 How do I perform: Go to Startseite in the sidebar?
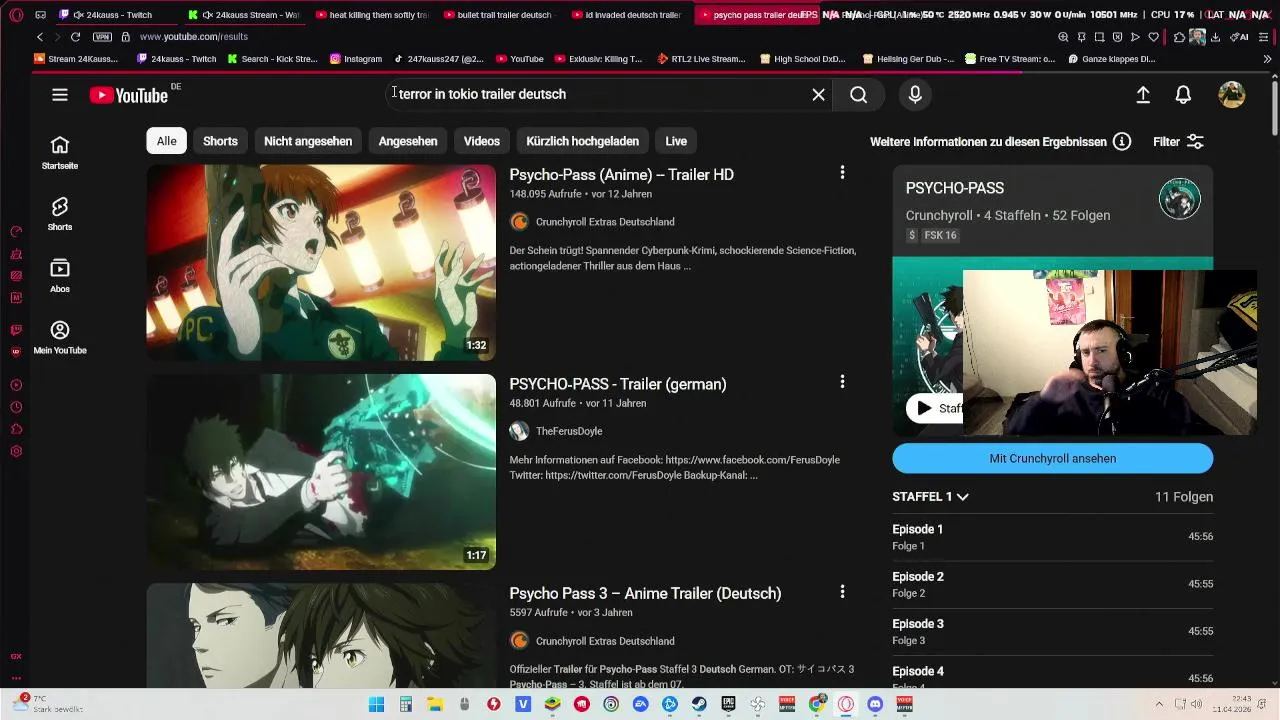[60, 152]
